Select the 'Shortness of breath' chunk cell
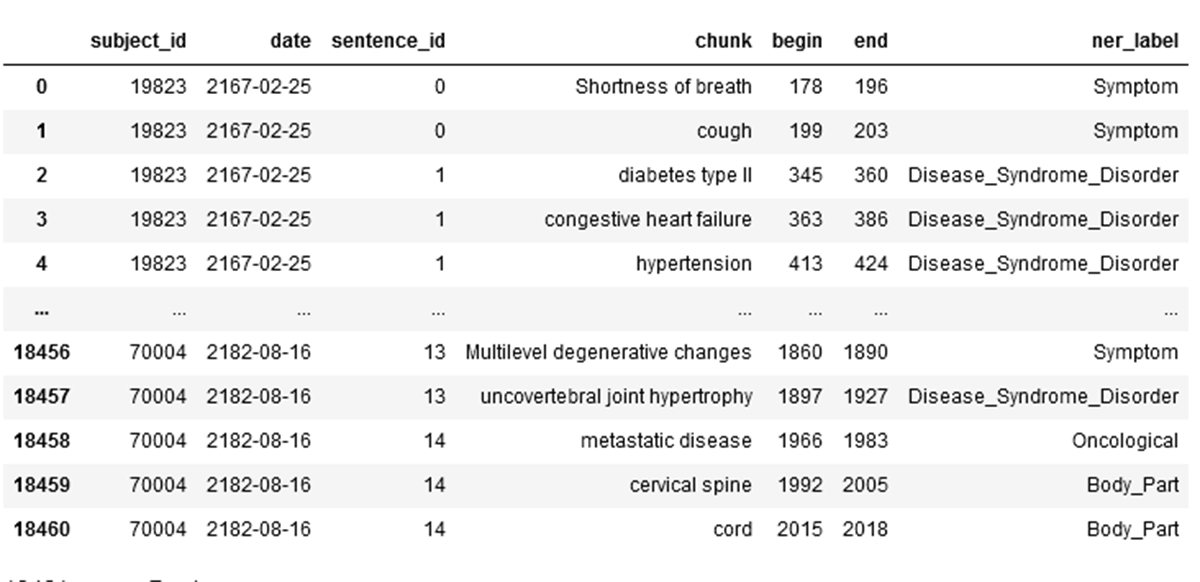 click(663, 87)
